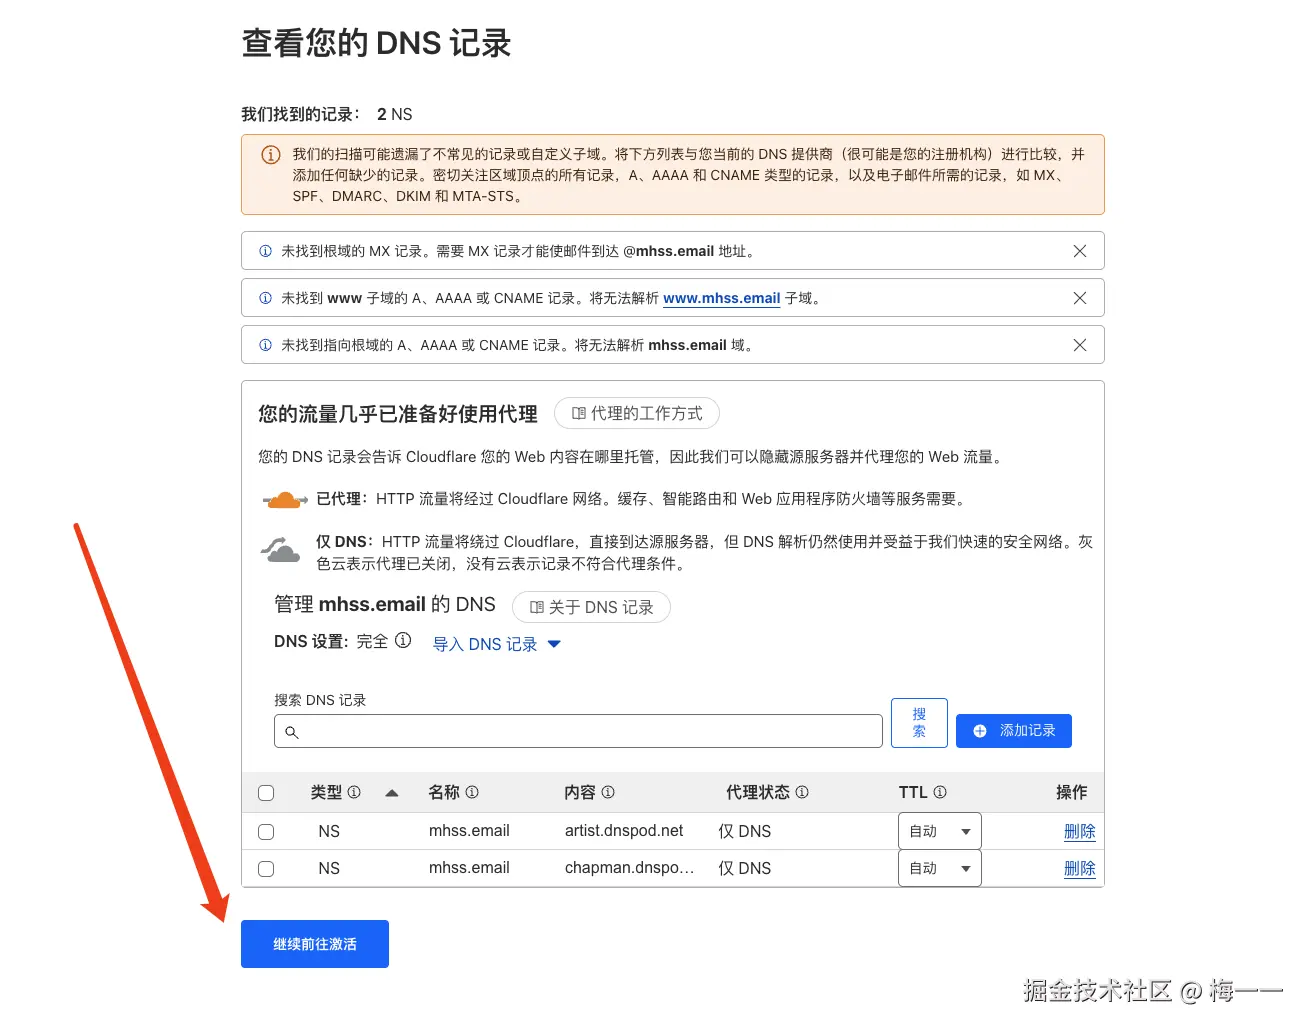Image resolution: width=1311 pixels, height=1032 pixels.
Task: Click the search DNS records input field
Action: pos(578,731)
